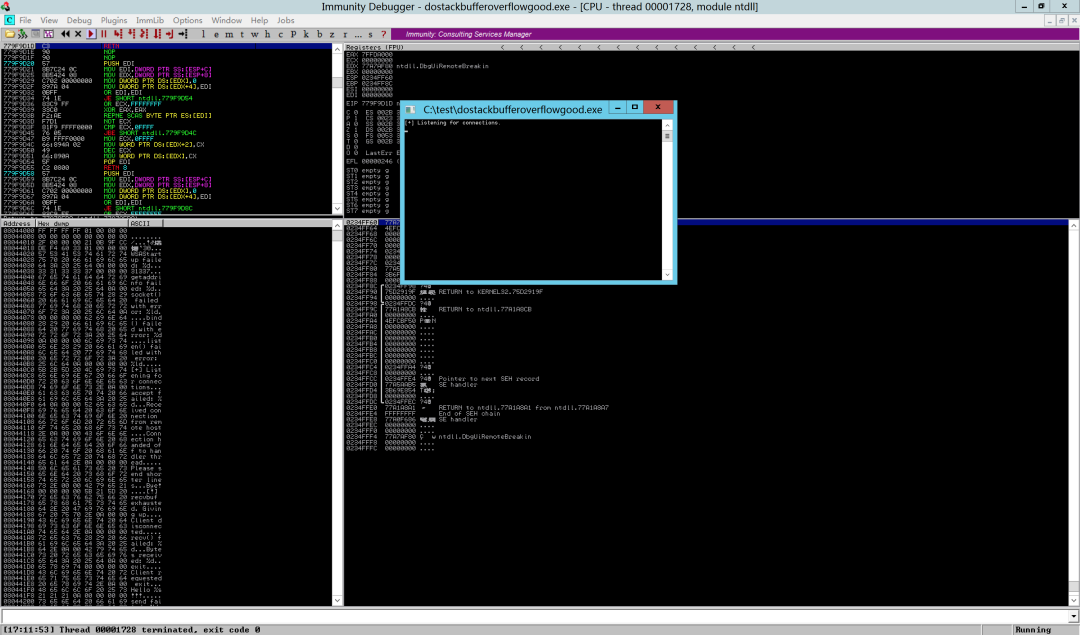Click console window scroll-down arrow

point(667,275)
